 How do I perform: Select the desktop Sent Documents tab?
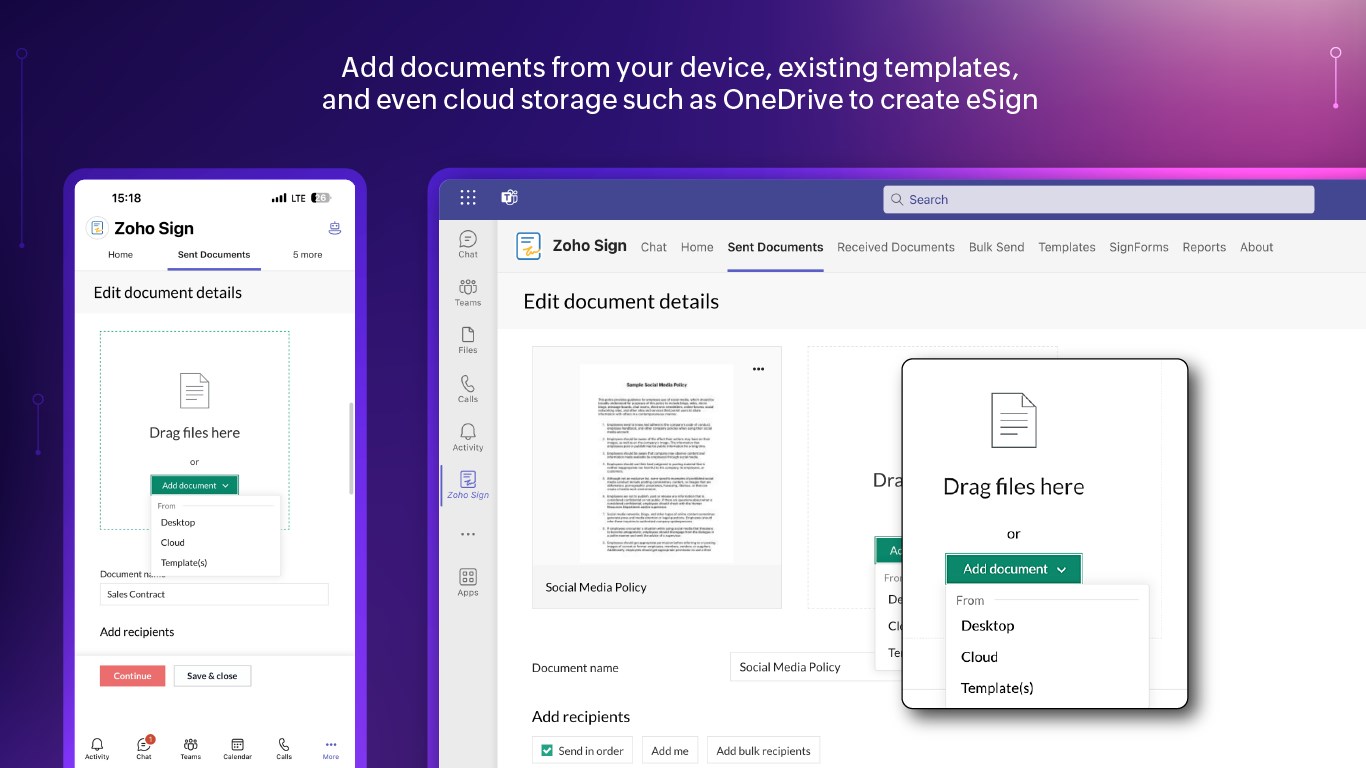(x=775, y=247)
